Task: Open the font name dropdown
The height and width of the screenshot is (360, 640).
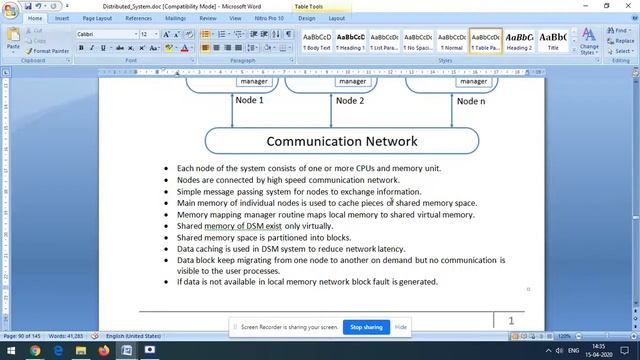Action: click(x=136, y=35)
